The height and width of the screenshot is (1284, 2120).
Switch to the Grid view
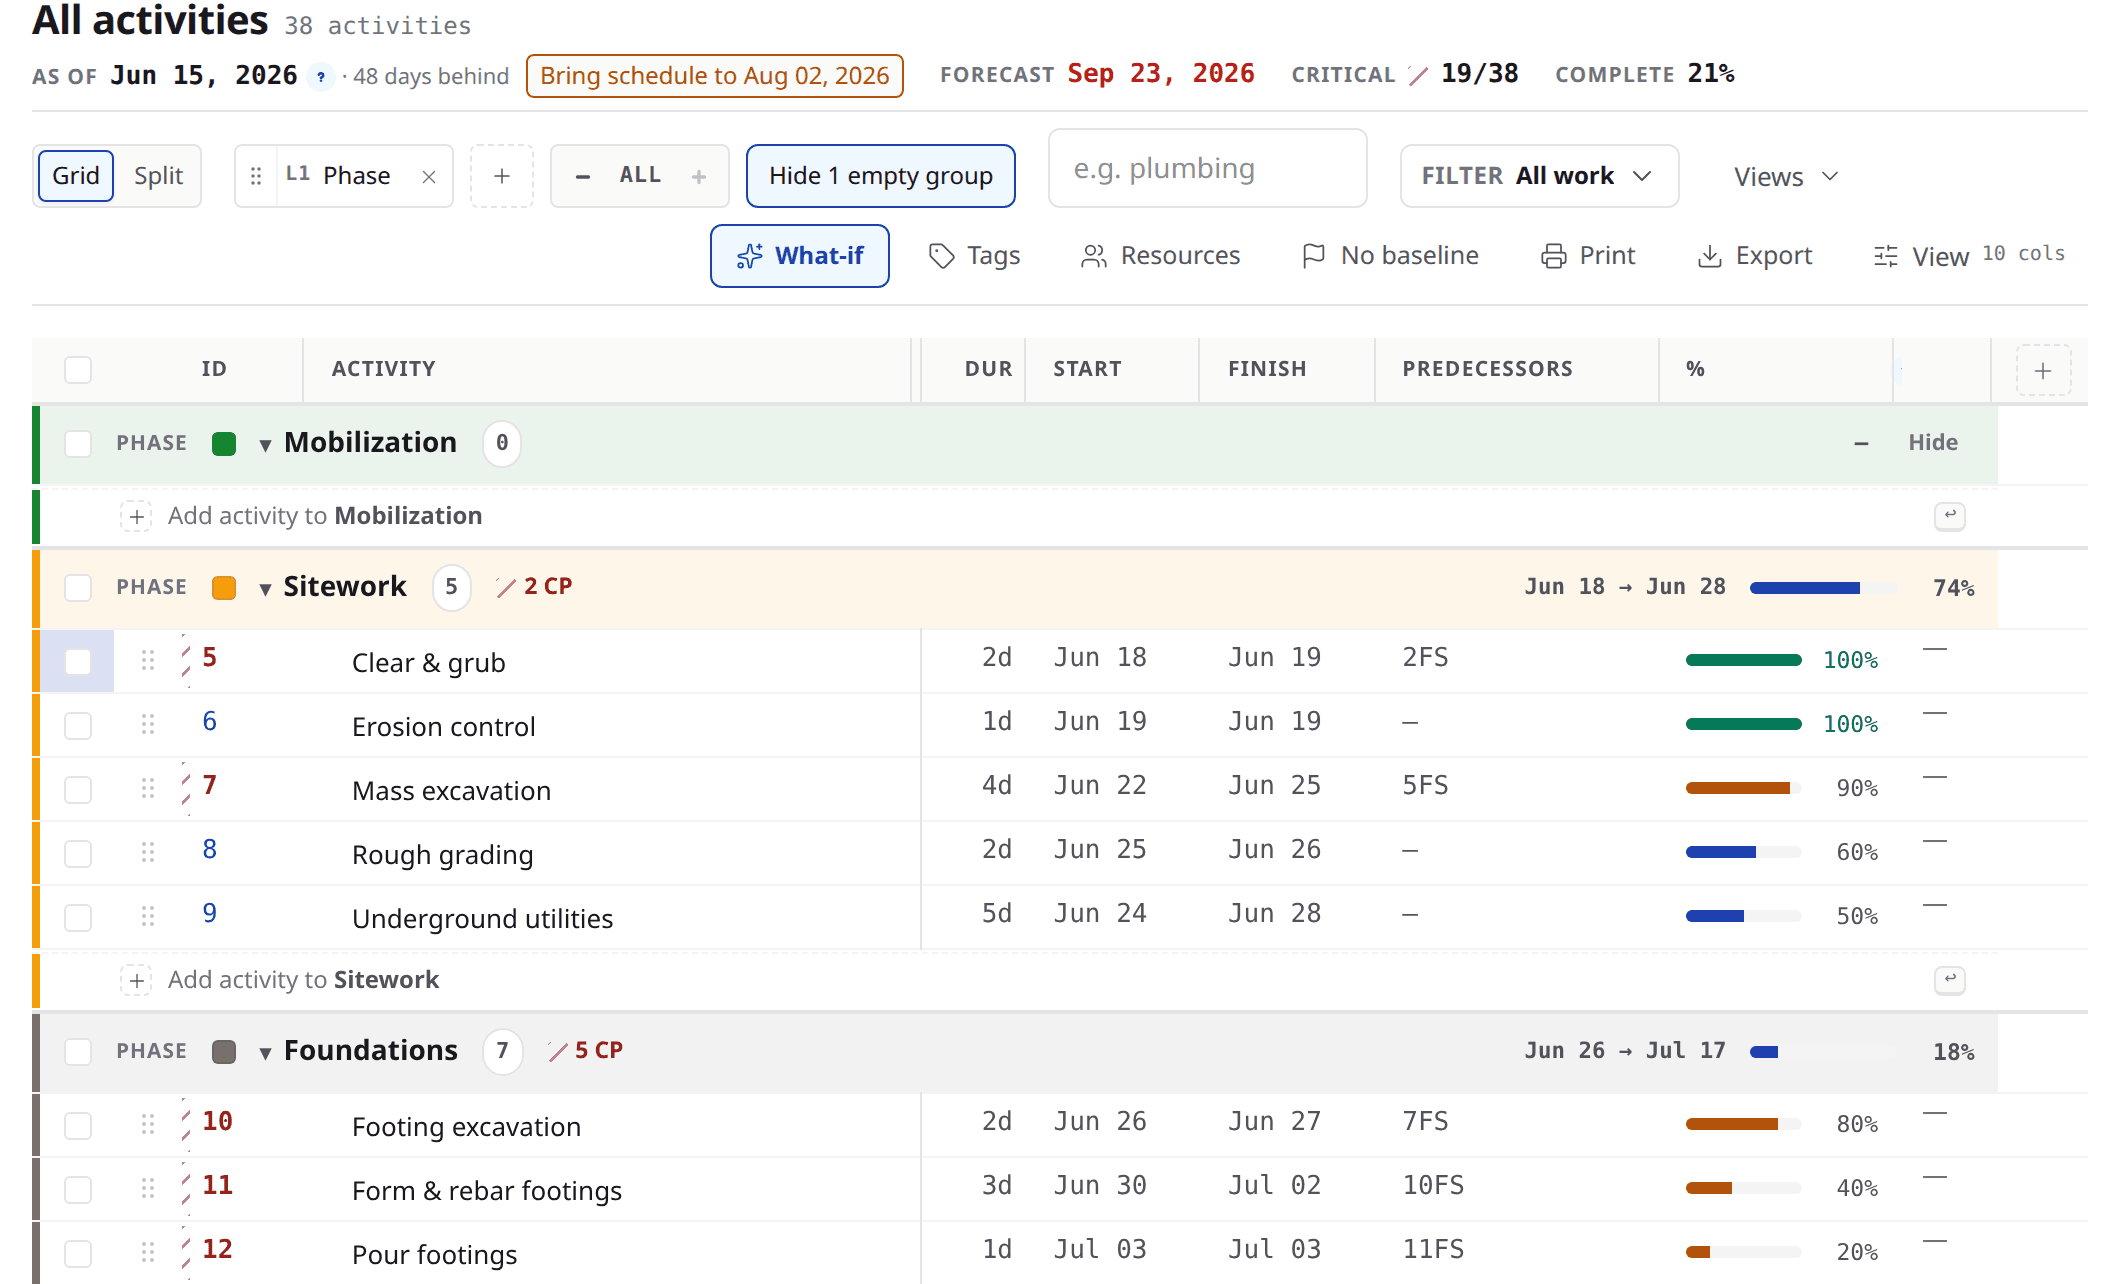tap(76, 176)
